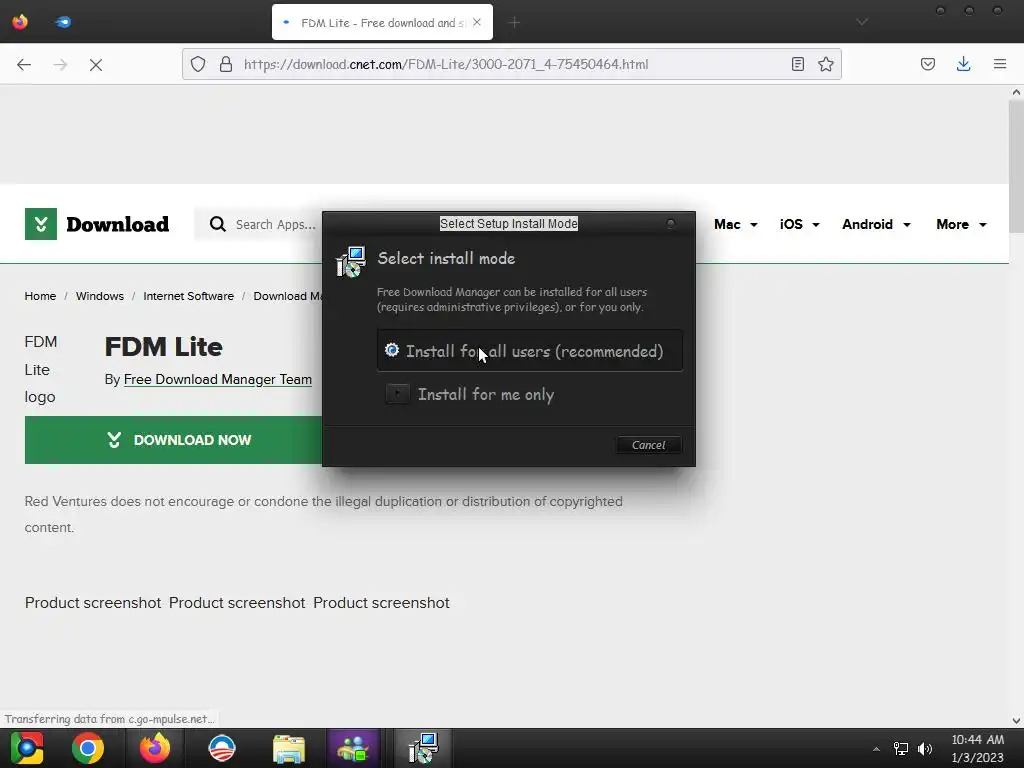Open Firefox downloads panel
Screen dimensions: 1024x768
(963, 64)
